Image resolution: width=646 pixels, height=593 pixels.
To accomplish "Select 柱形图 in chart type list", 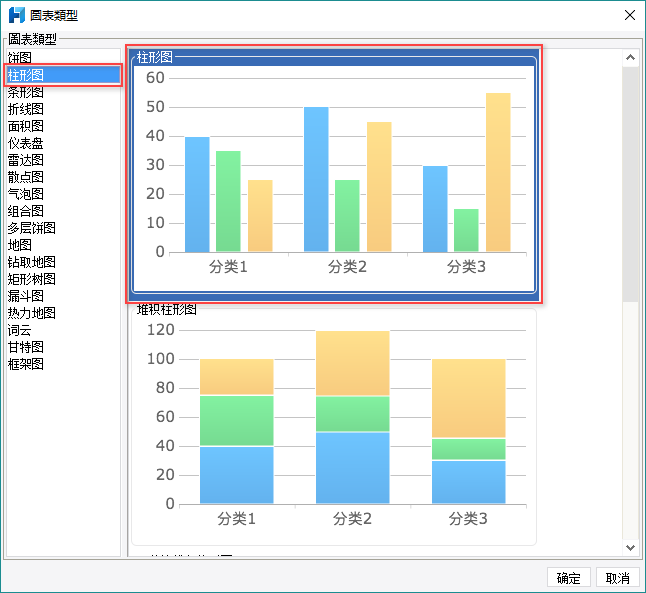I will [x=63, y=75].
